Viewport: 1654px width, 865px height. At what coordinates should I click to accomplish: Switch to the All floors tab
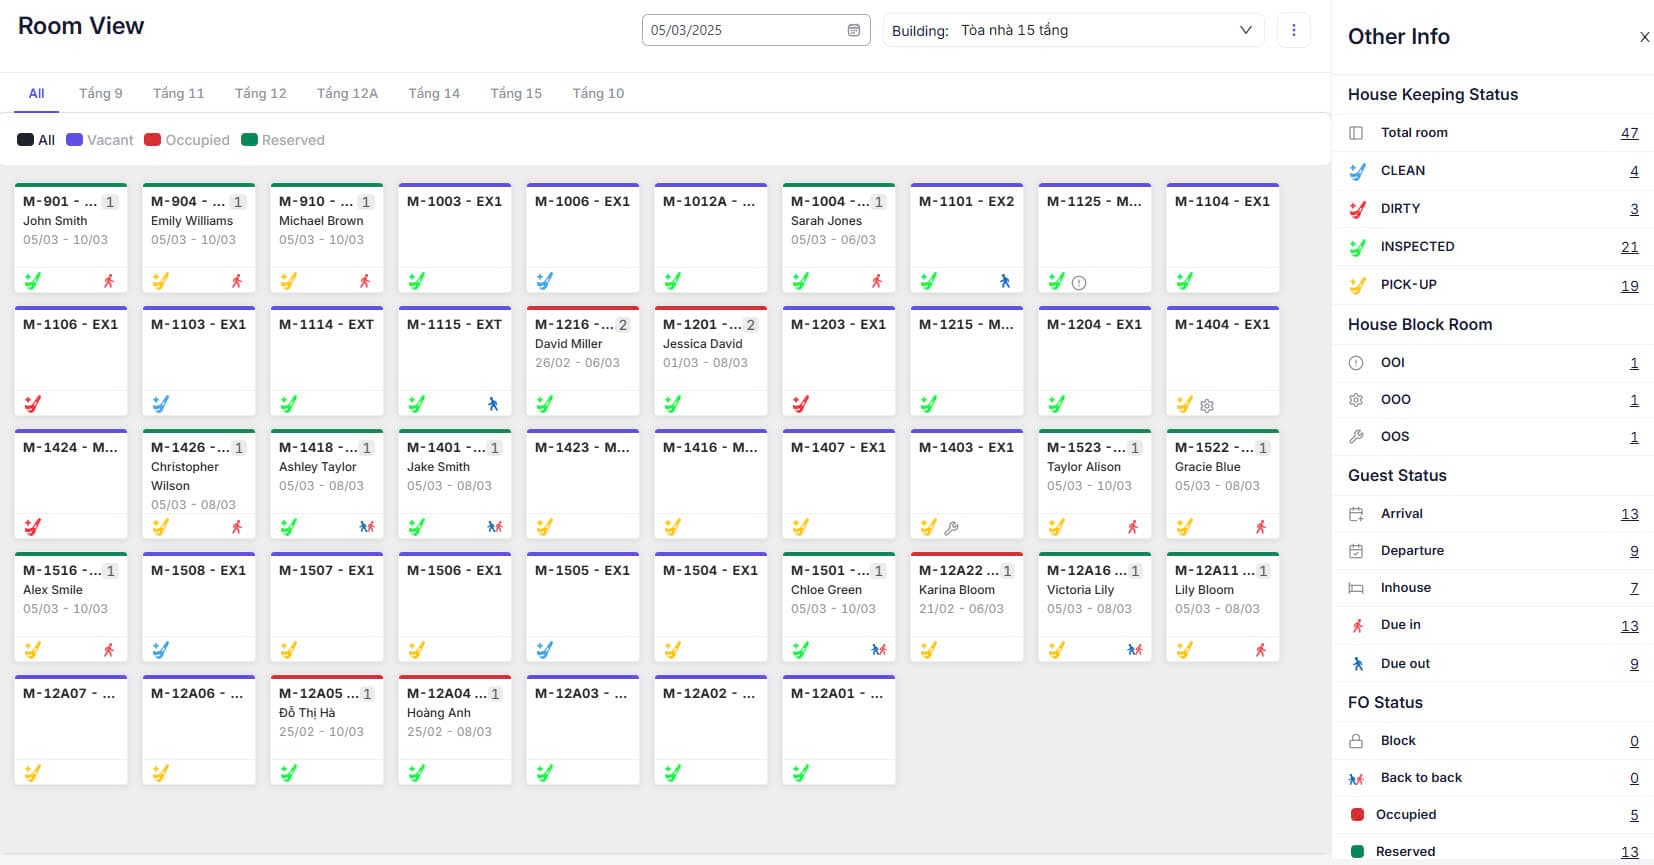coord(36,93)
